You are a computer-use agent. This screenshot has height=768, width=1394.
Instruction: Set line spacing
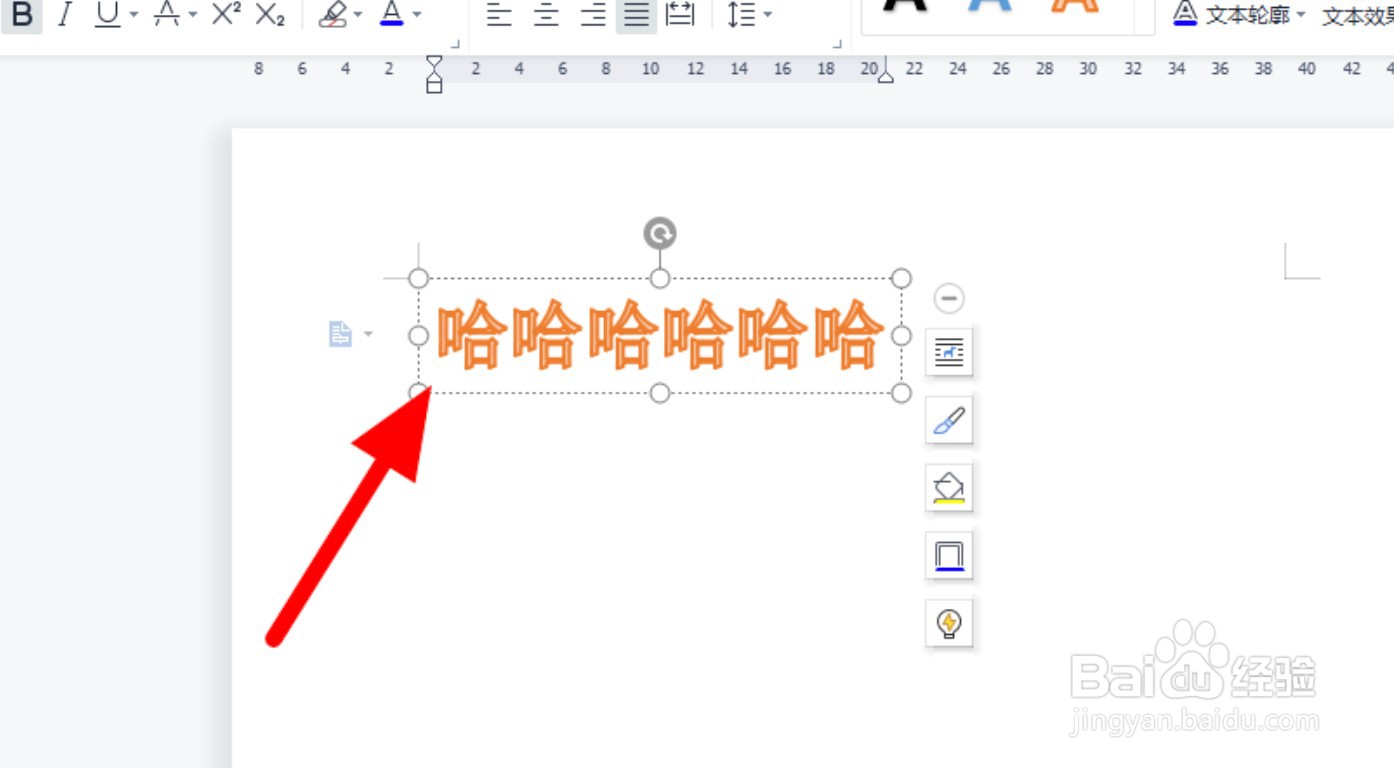coord(741,15)
